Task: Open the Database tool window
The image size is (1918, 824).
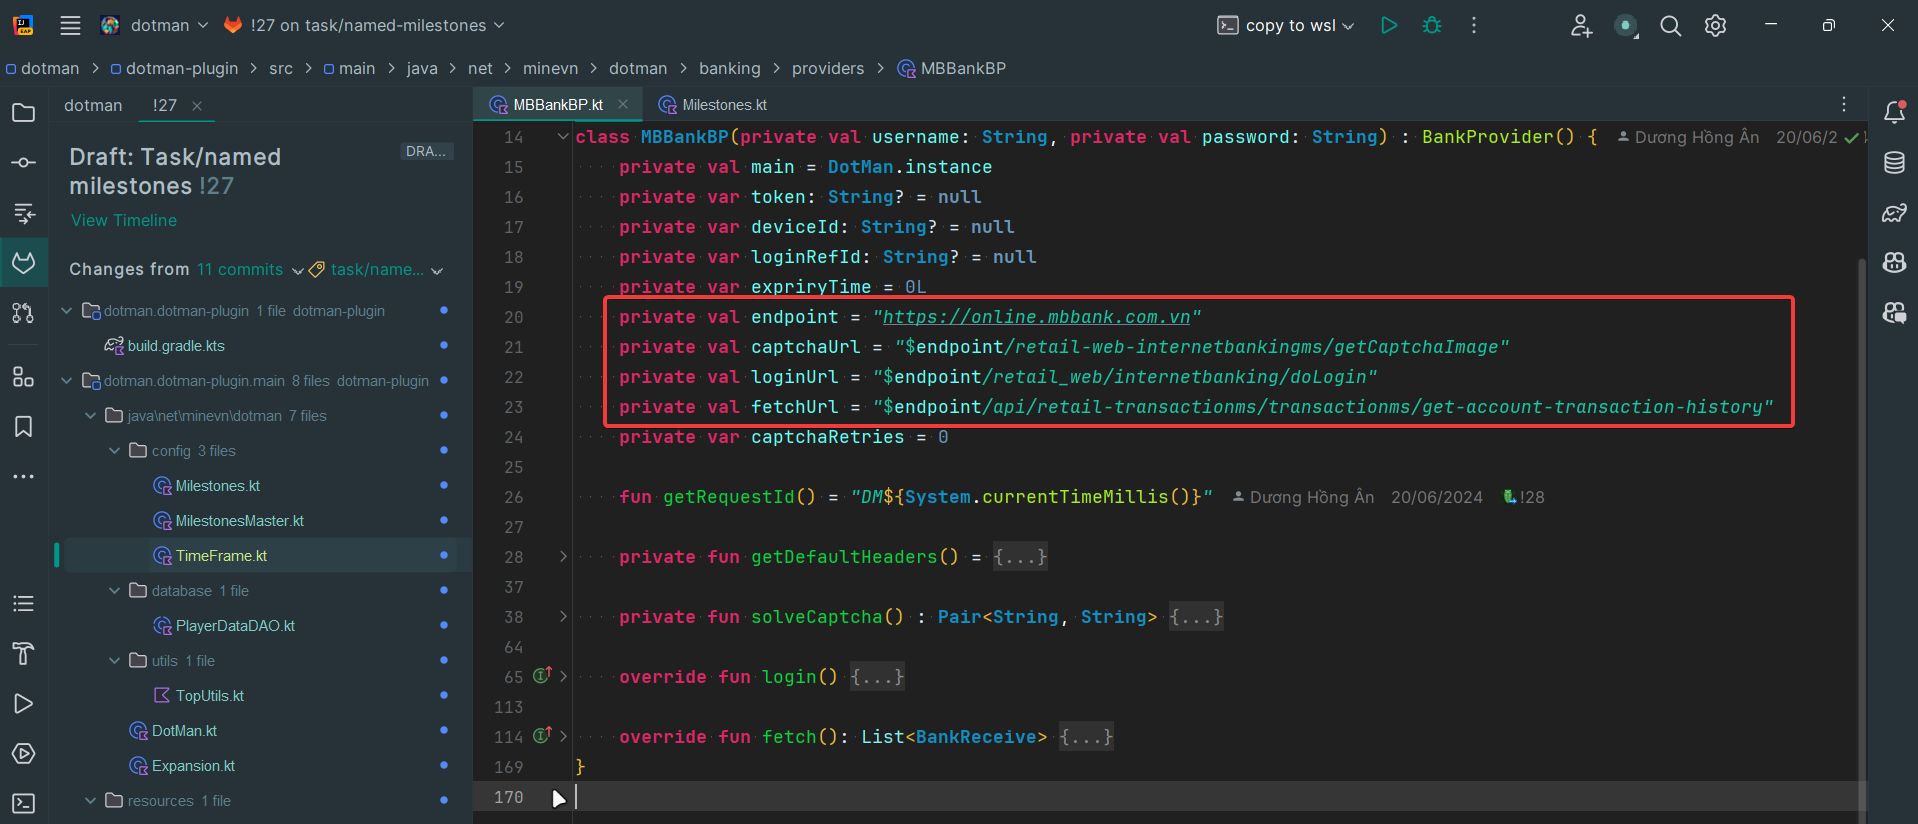Action: pos(1894,163)
